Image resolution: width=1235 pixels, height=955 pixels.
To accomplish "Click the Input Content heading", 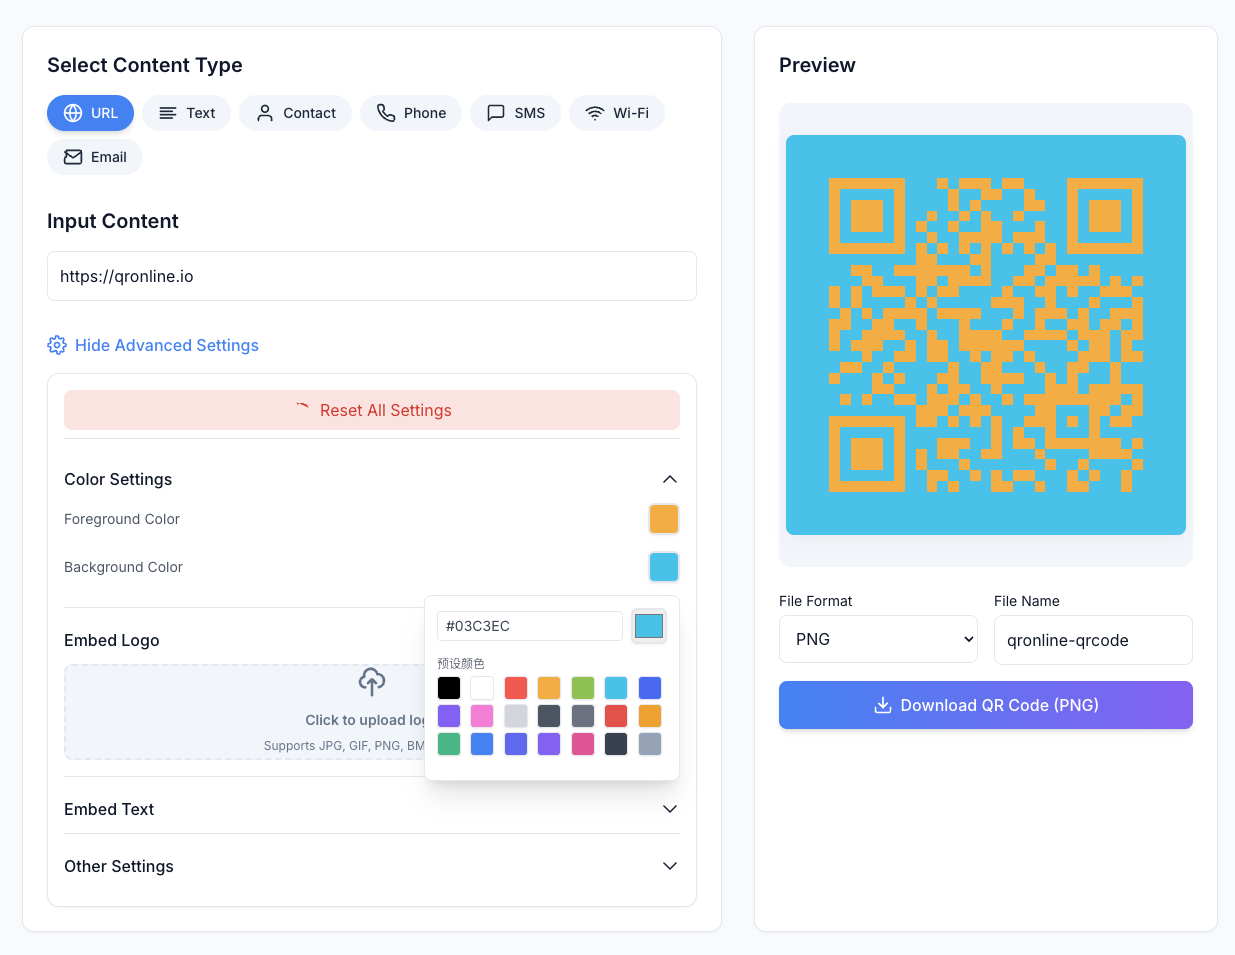I will tap(113, 221).
